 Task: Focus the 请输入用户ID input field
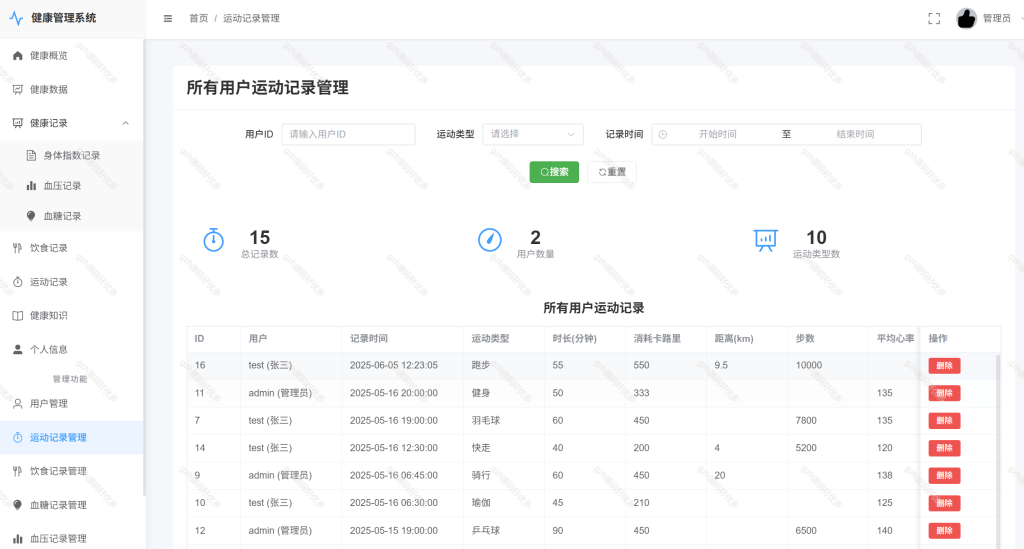tap(348, 134)
